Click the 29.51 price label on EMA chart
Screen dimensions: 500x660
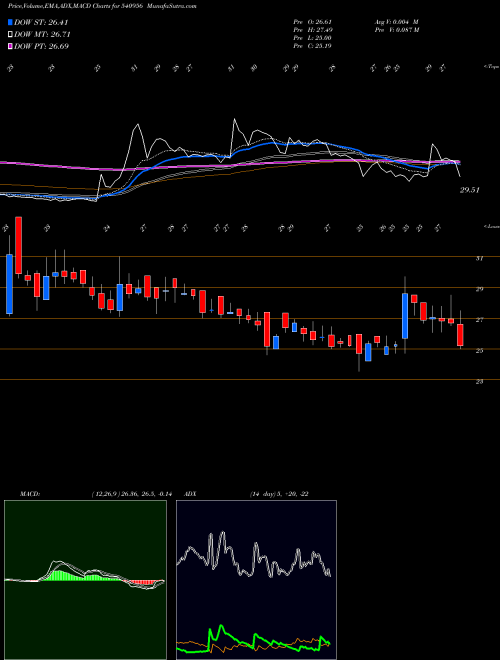(x=470, y=190)
